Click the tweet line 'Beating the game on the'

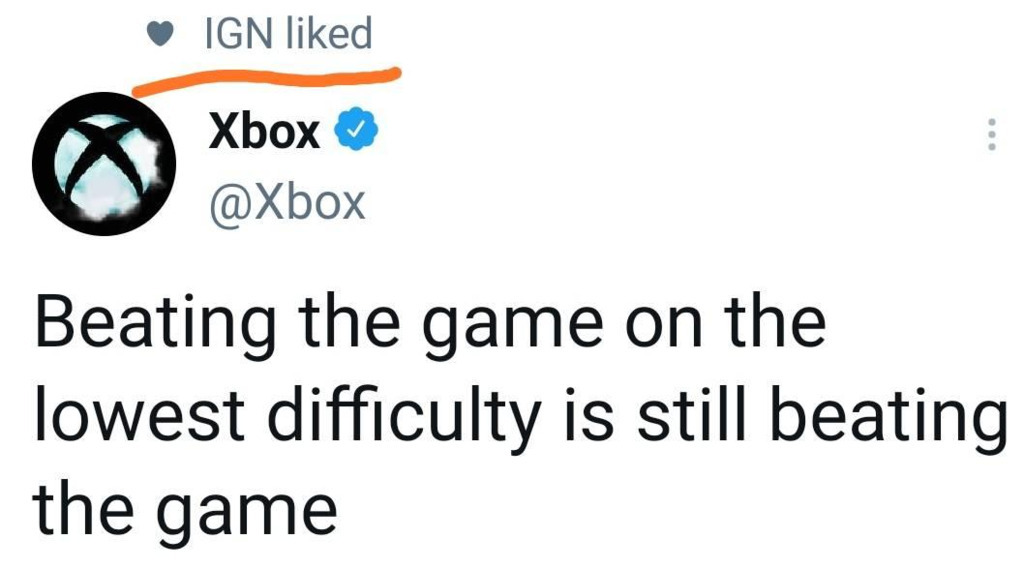430,323
